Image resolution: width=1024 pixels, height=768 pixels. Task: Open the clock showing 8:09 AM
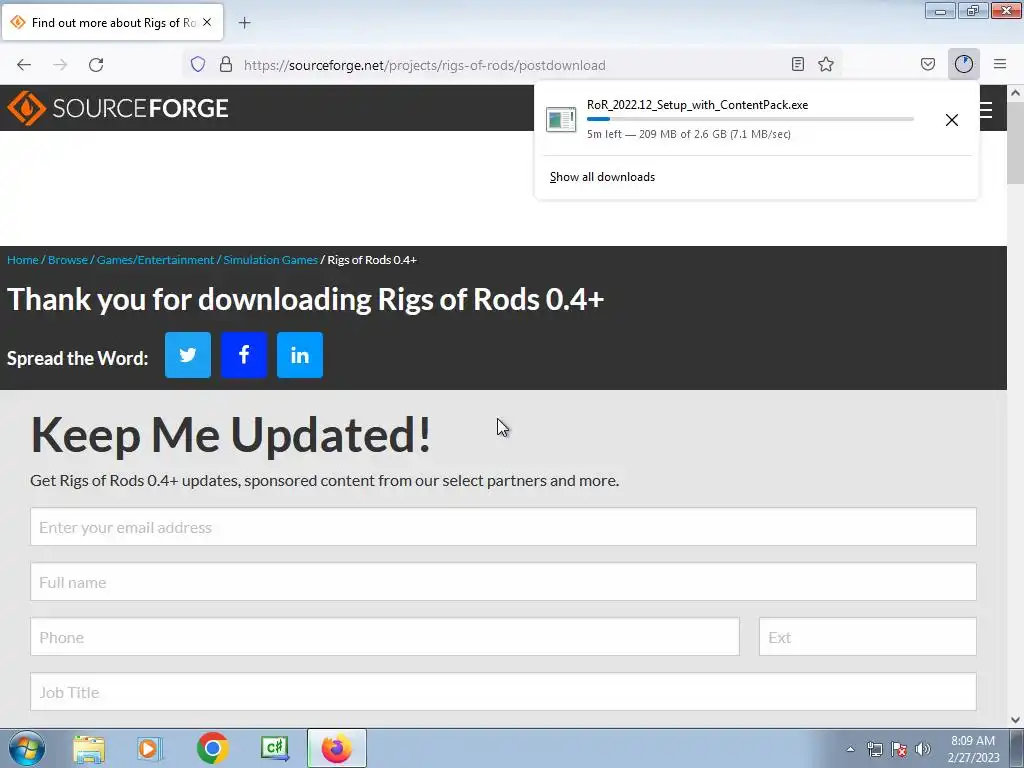click(x=973, y=748)
